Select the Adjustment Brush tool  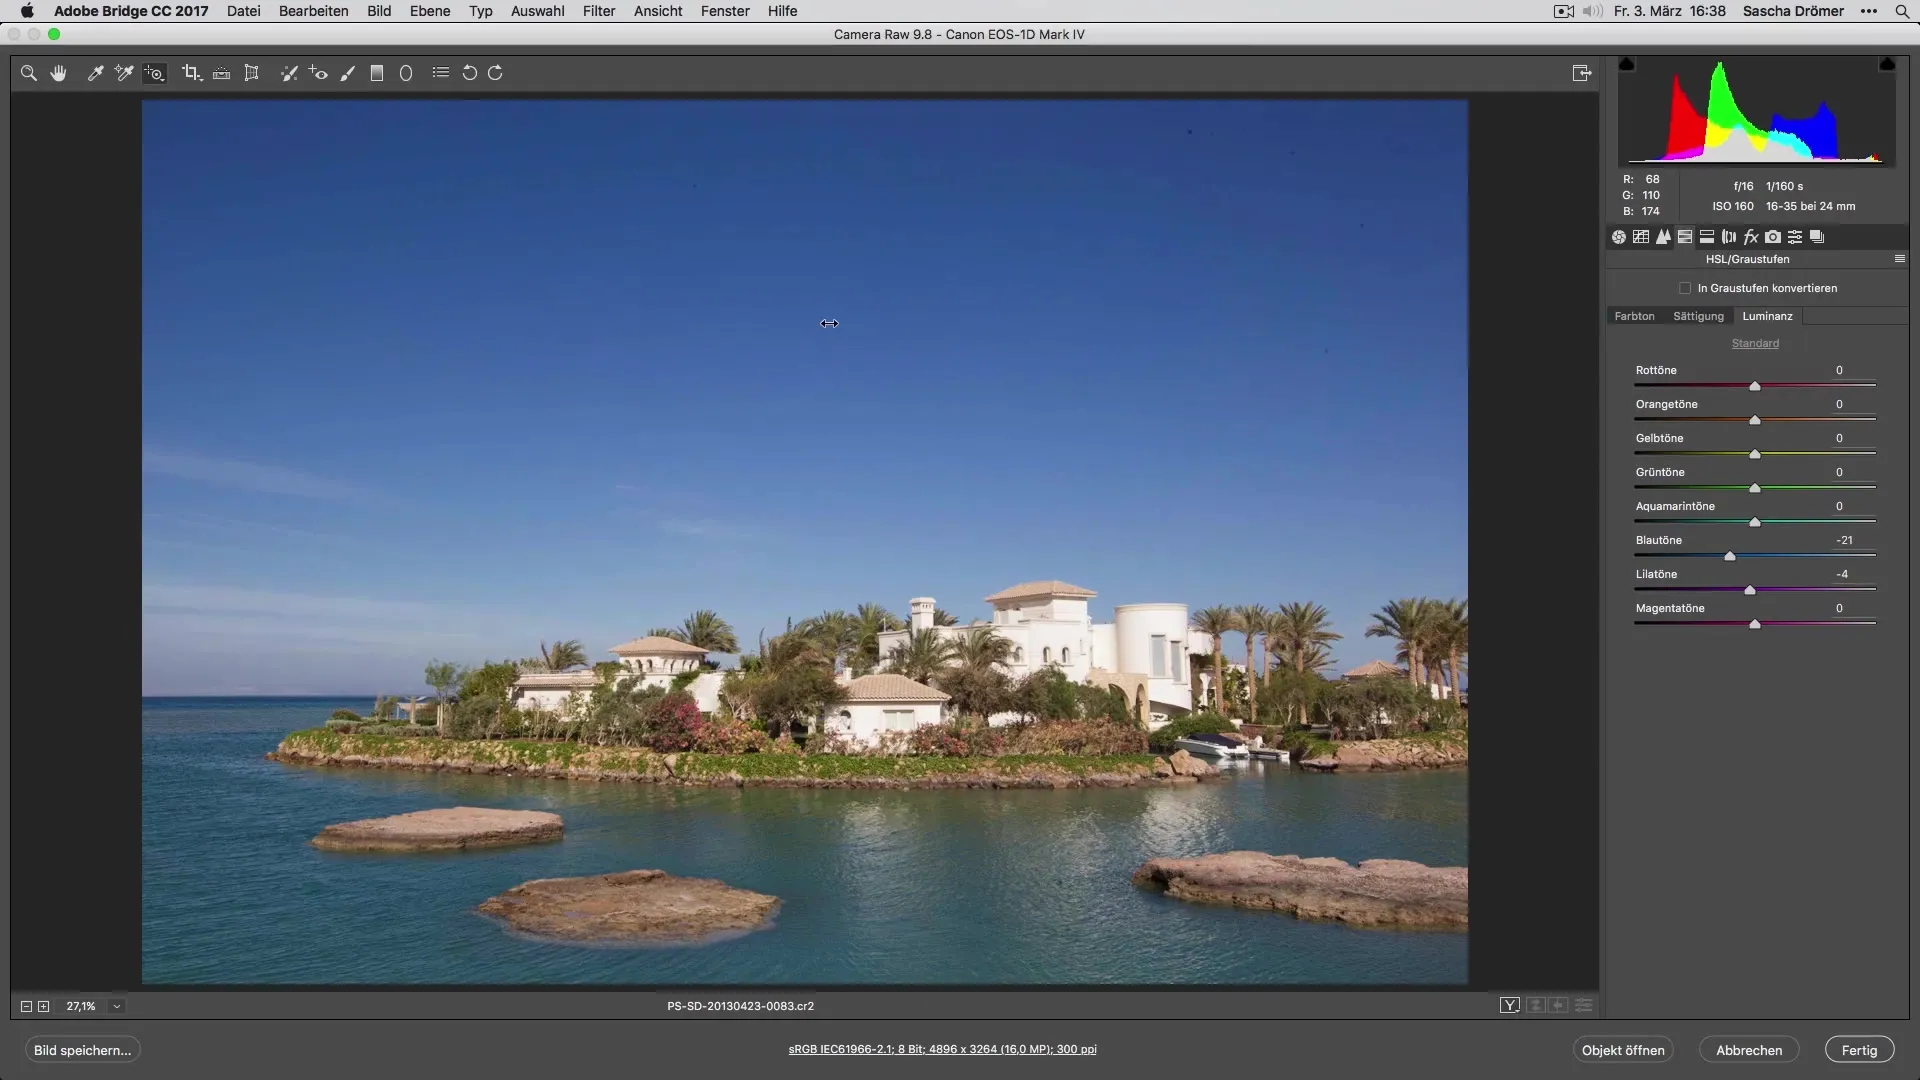348,73
